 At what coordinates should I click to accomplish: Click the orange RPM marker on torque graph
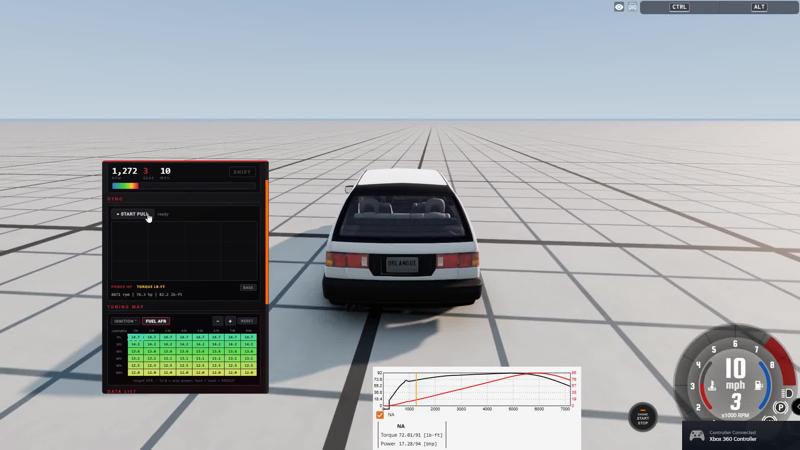pos(416,390)
